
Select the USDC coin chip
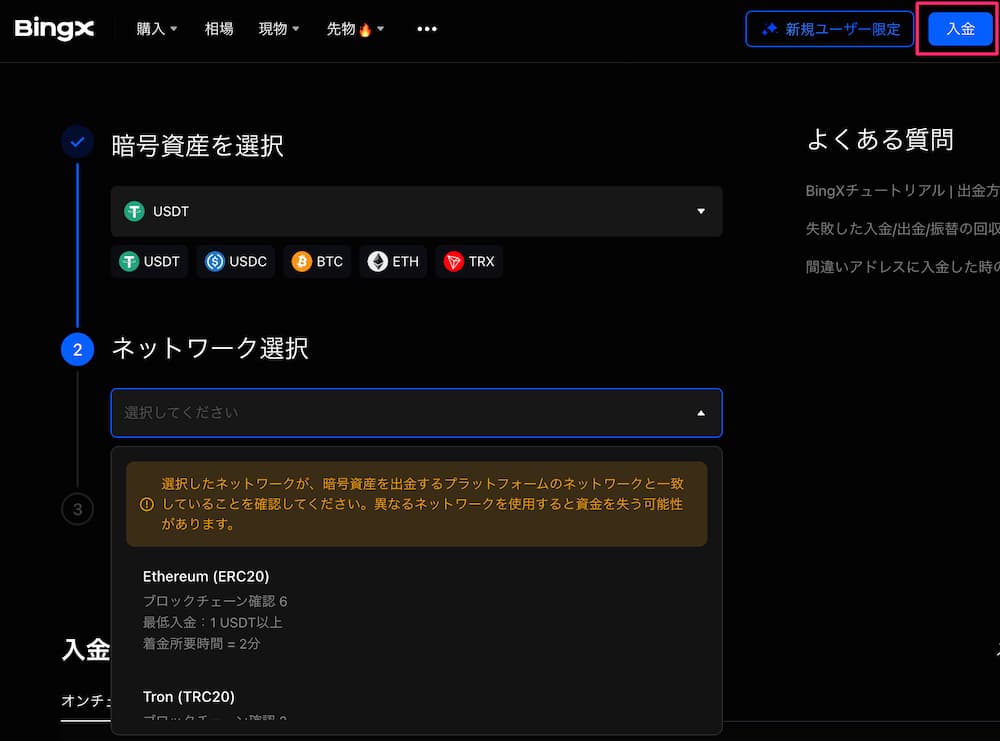tap(236, 262)
